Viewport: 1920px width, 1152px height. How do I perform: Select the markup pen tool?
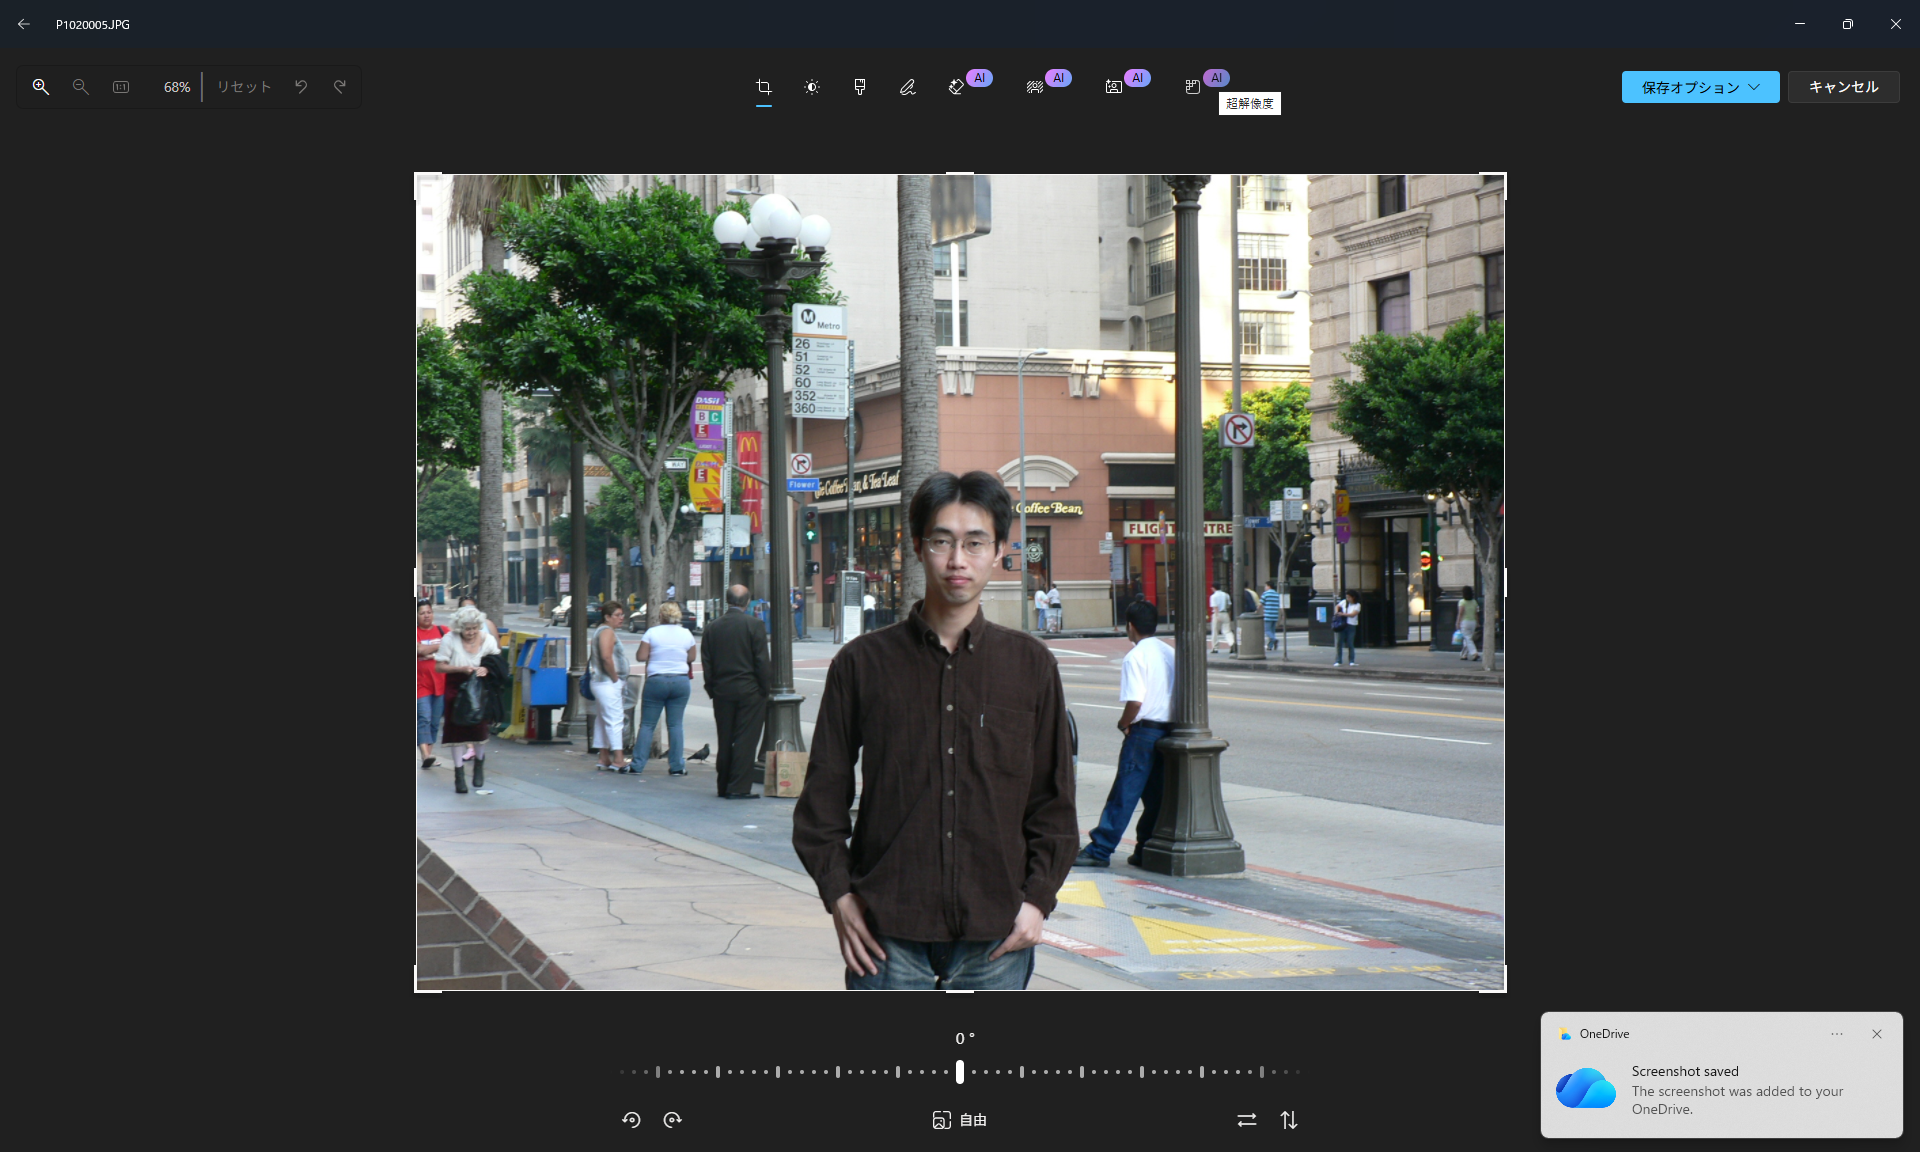coord(908,87)
